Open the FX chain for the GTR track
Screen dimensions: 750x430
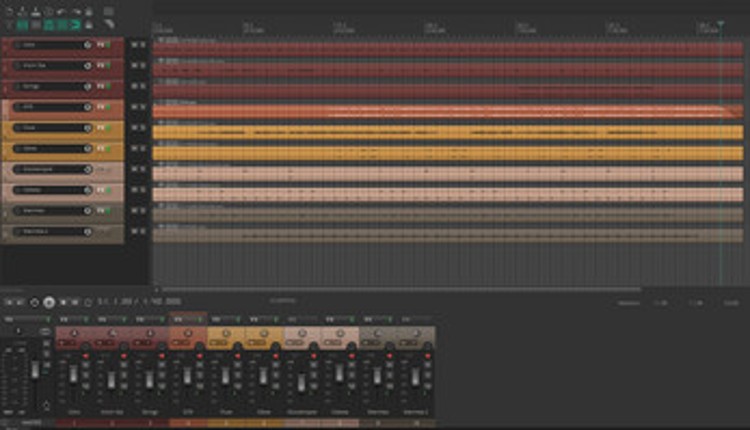100,108
